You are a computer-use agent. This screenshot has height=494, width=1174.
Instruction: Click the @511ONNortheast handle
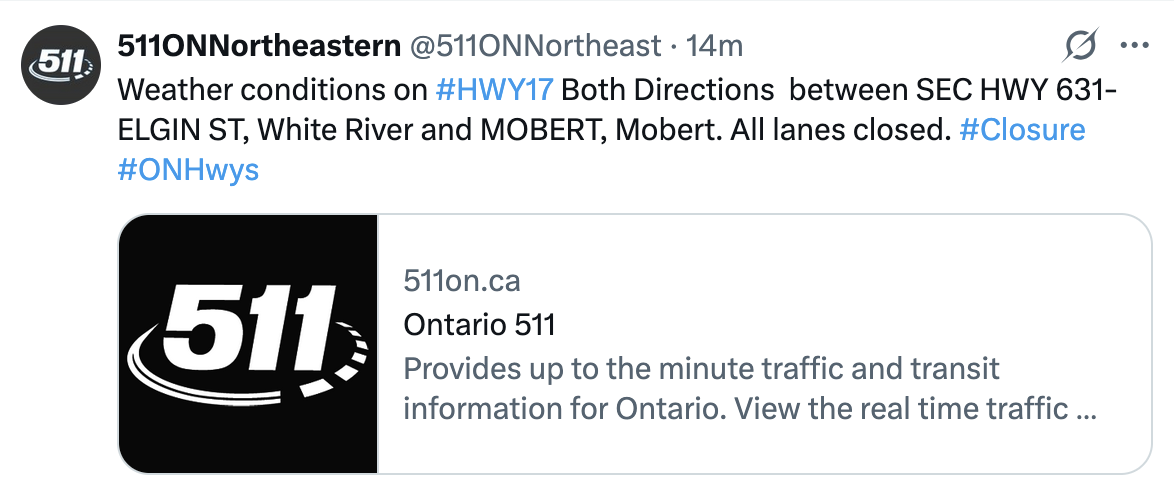(536, 45)
